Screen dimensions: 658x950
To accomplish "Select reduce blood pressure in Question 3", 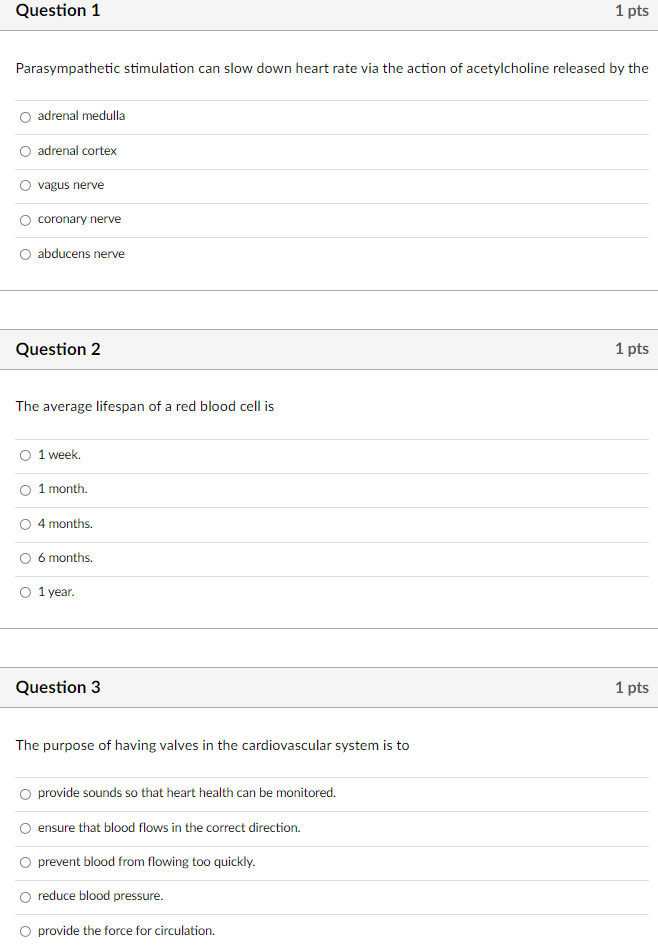I will pyautogui.click(x=24, y=896).
